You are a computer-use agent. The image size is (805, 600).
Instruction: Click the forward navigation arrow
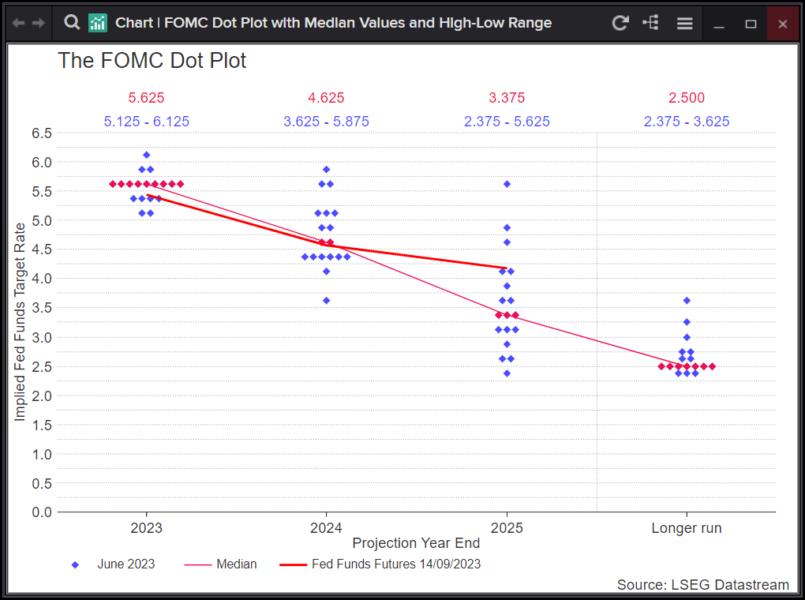tap(36, 23)
